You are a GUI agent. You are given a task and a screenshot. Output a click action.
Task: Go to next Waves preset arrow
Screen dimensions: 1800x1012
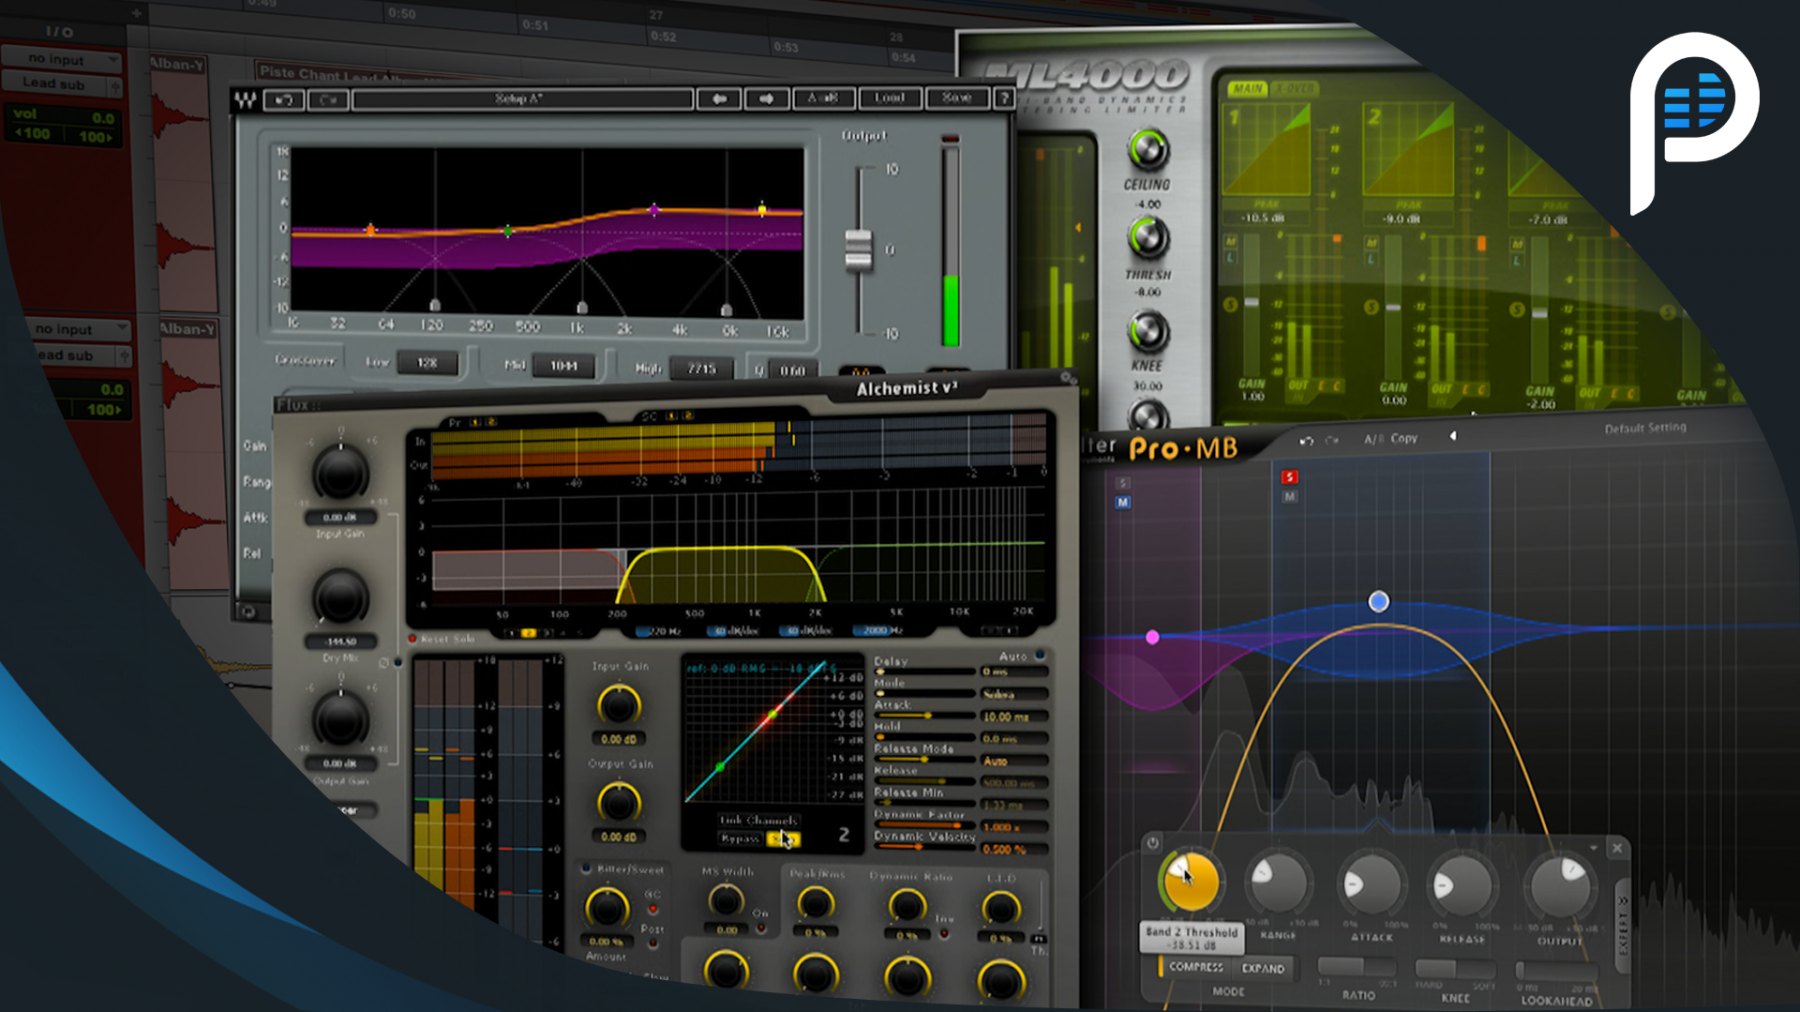pos(766,98)
